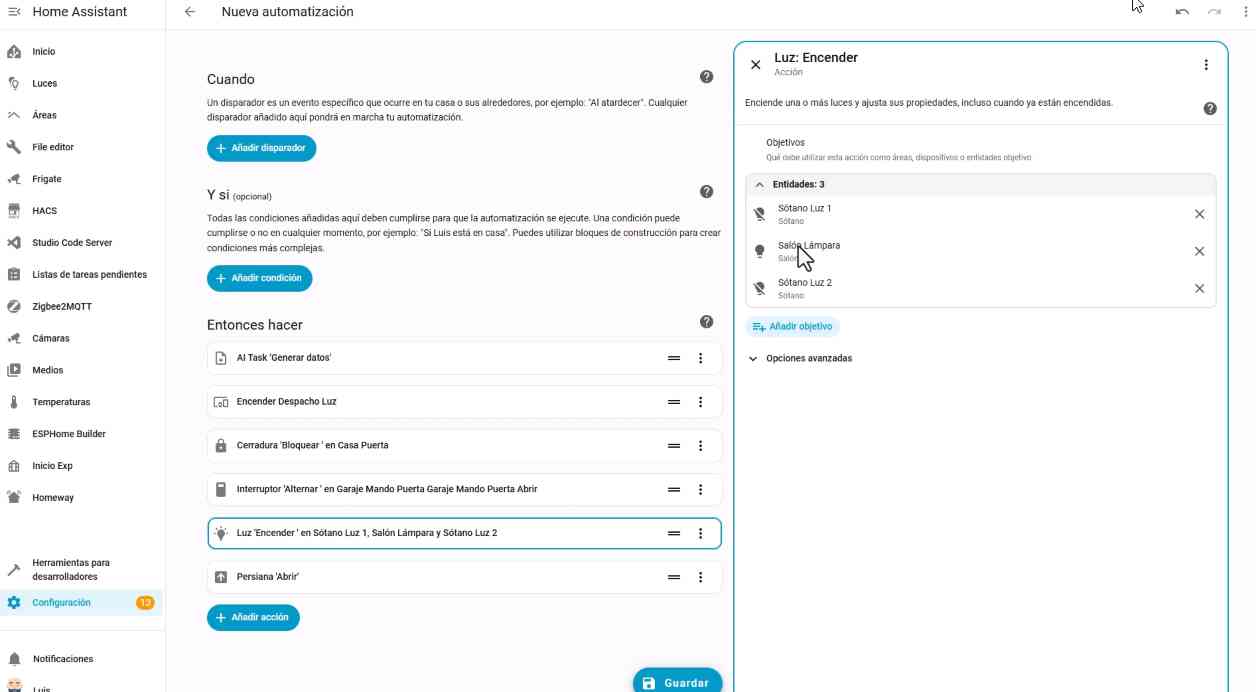Screen dimensions: 1256x692
Task: Open Zigbee2MQTT from the sidebar
Action: [62, 306]
